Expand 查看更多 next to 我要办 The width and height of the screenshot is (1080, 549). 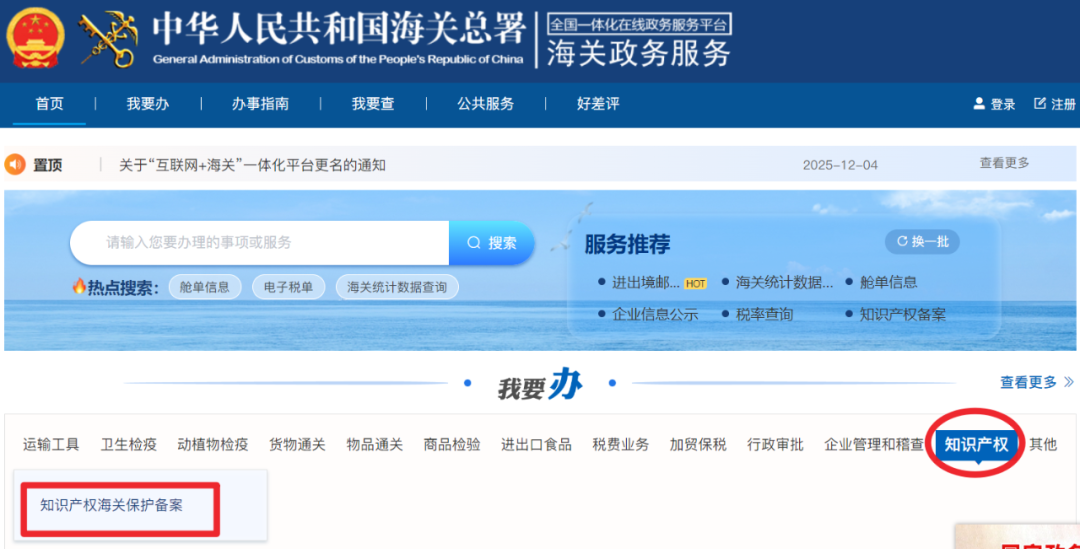[1036, 382]
